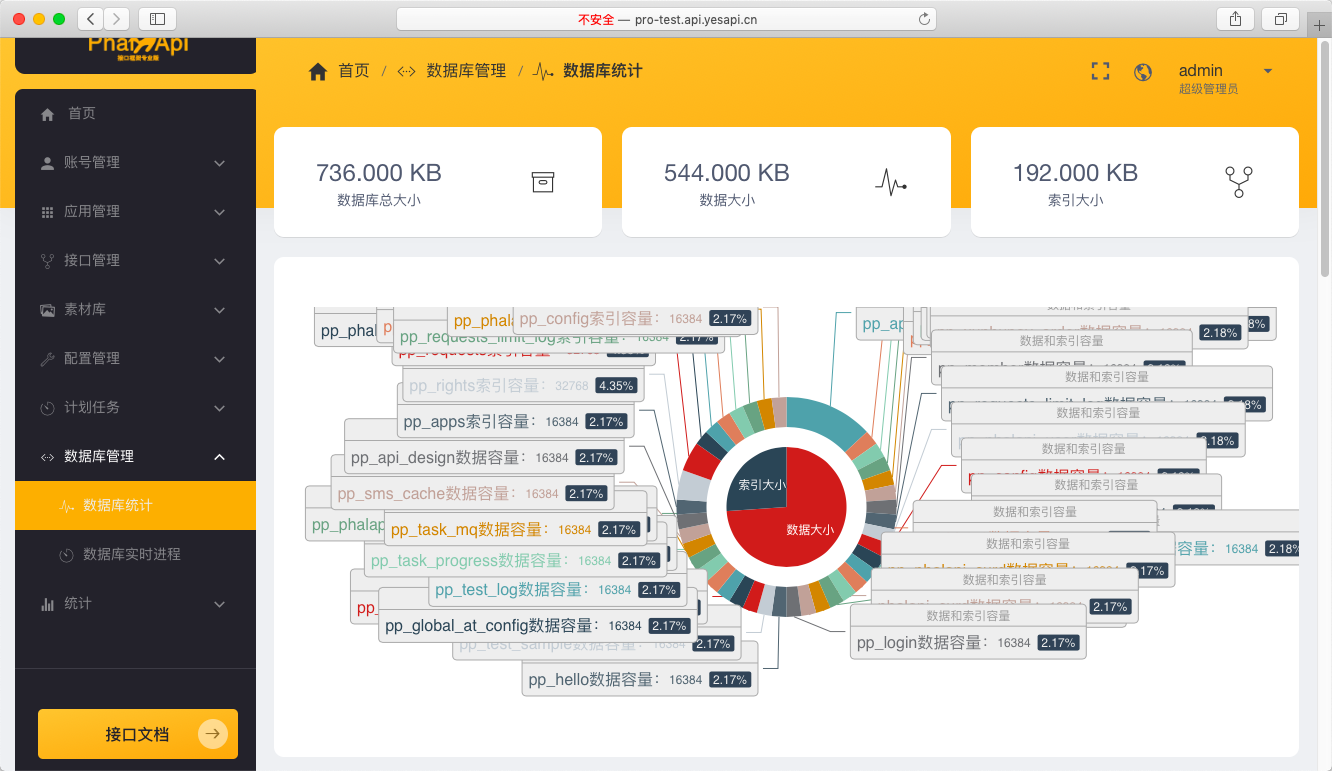Click the branch icon on index size card
This screenshot has width=1332, height=771.
[x=1238, y=182]
